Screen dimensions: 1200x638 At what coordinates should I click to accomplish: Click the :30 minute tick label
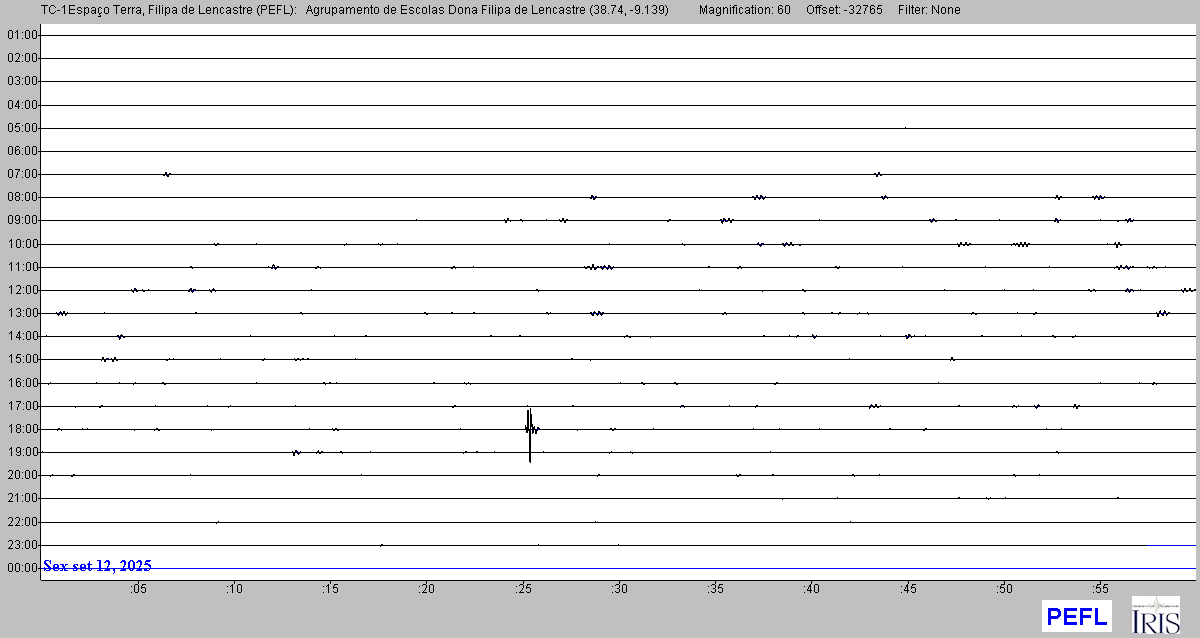click(619, 589)
